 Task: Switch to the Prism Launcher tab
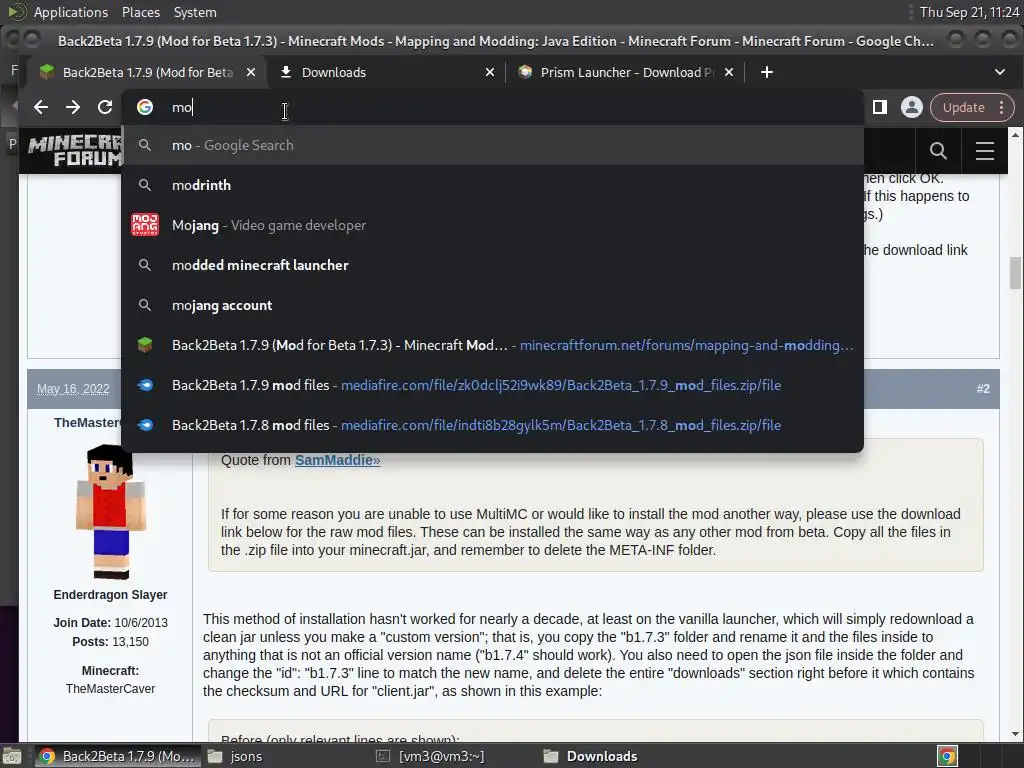coord(626,72)
